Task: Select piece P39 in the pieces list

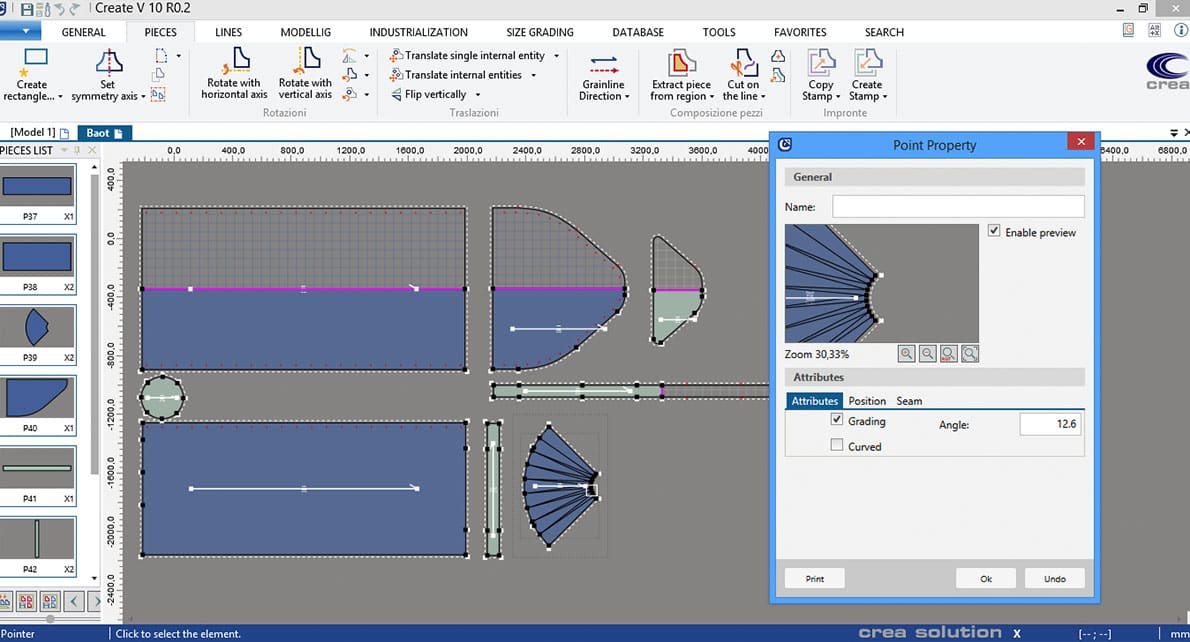Action: (35, 327)
